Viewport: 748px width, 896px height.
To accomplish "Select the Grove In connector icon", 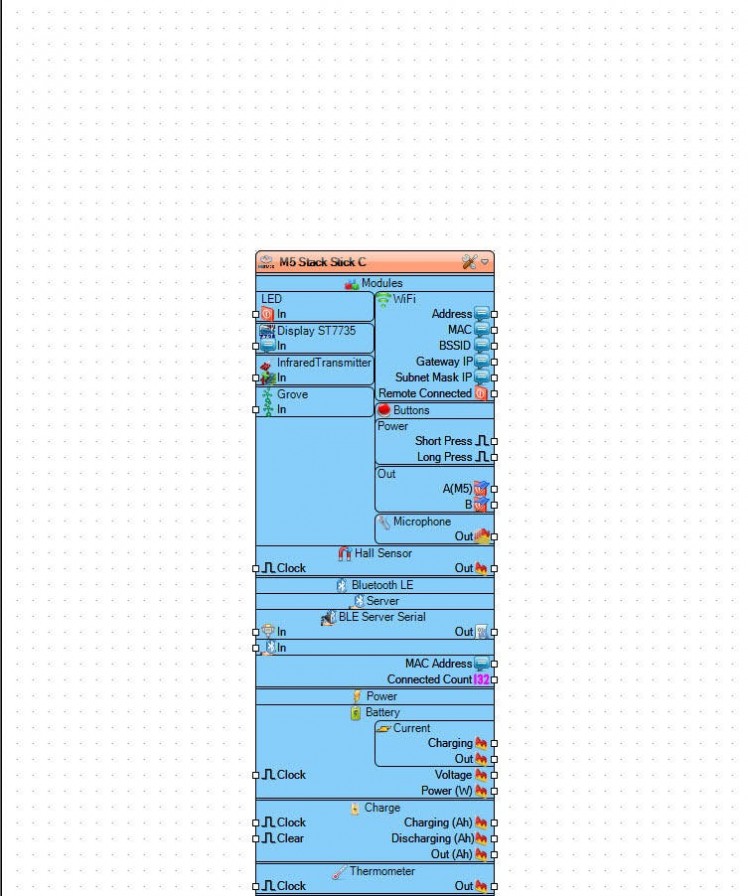I will tap(268, 410).
